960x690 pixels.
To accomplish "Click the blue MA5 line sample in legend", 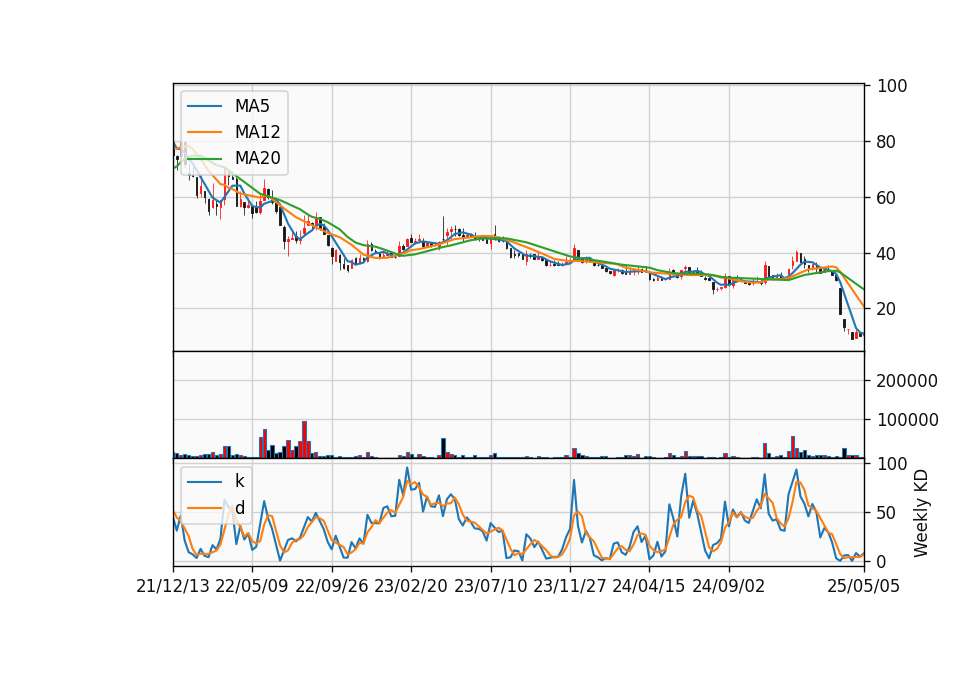I will [204, 106].
